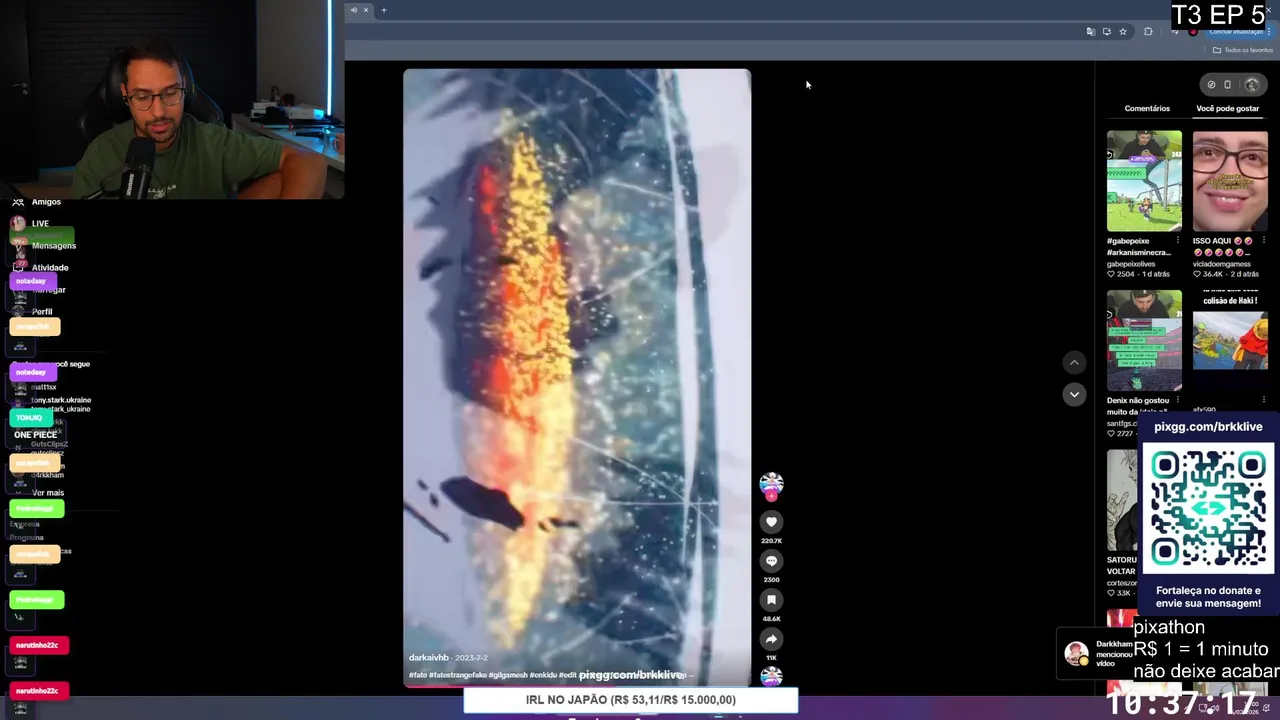Viewport: 1280px width, 720px height.
Task: Click the 2023-7-2 post date text
Action: tap(472, 658)
